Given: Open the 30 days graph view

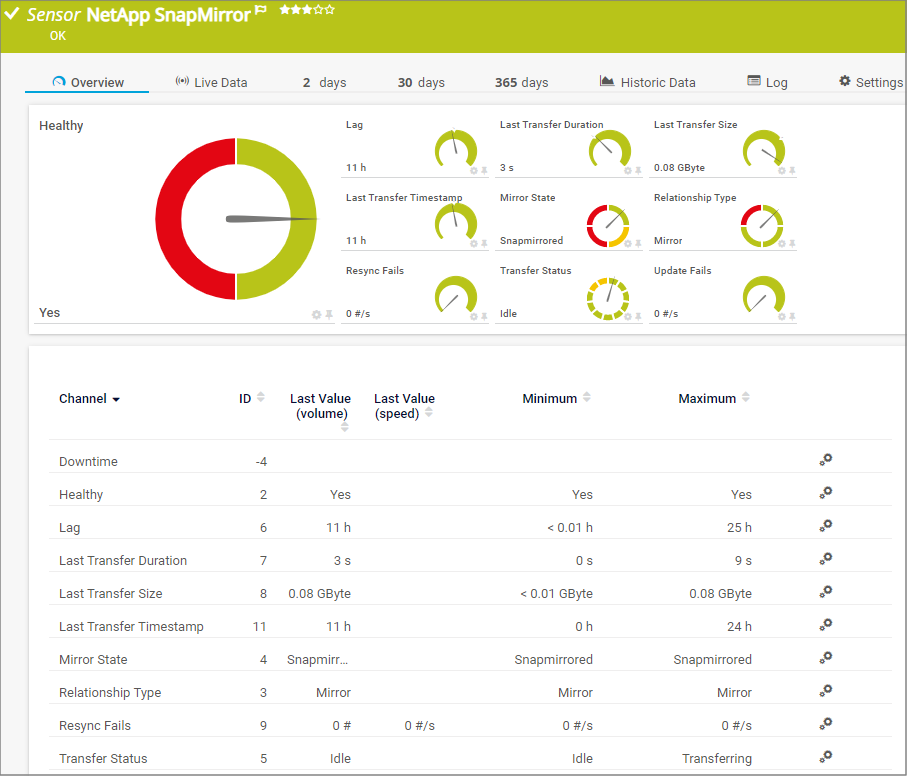Looking at the screenshot, I should click(421, 82).
